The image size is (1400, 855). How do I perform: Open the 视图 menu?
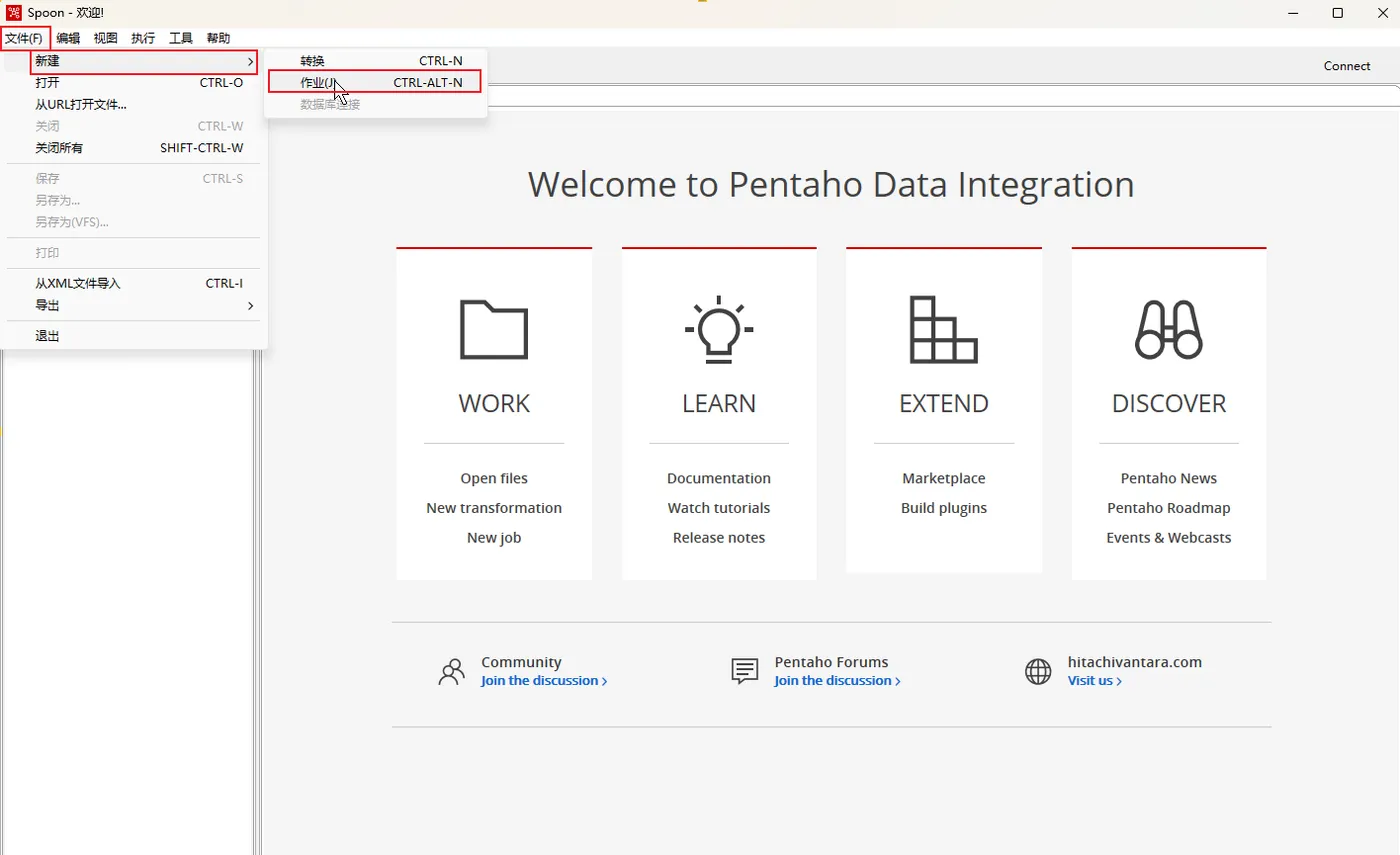[x=105, y=38]
